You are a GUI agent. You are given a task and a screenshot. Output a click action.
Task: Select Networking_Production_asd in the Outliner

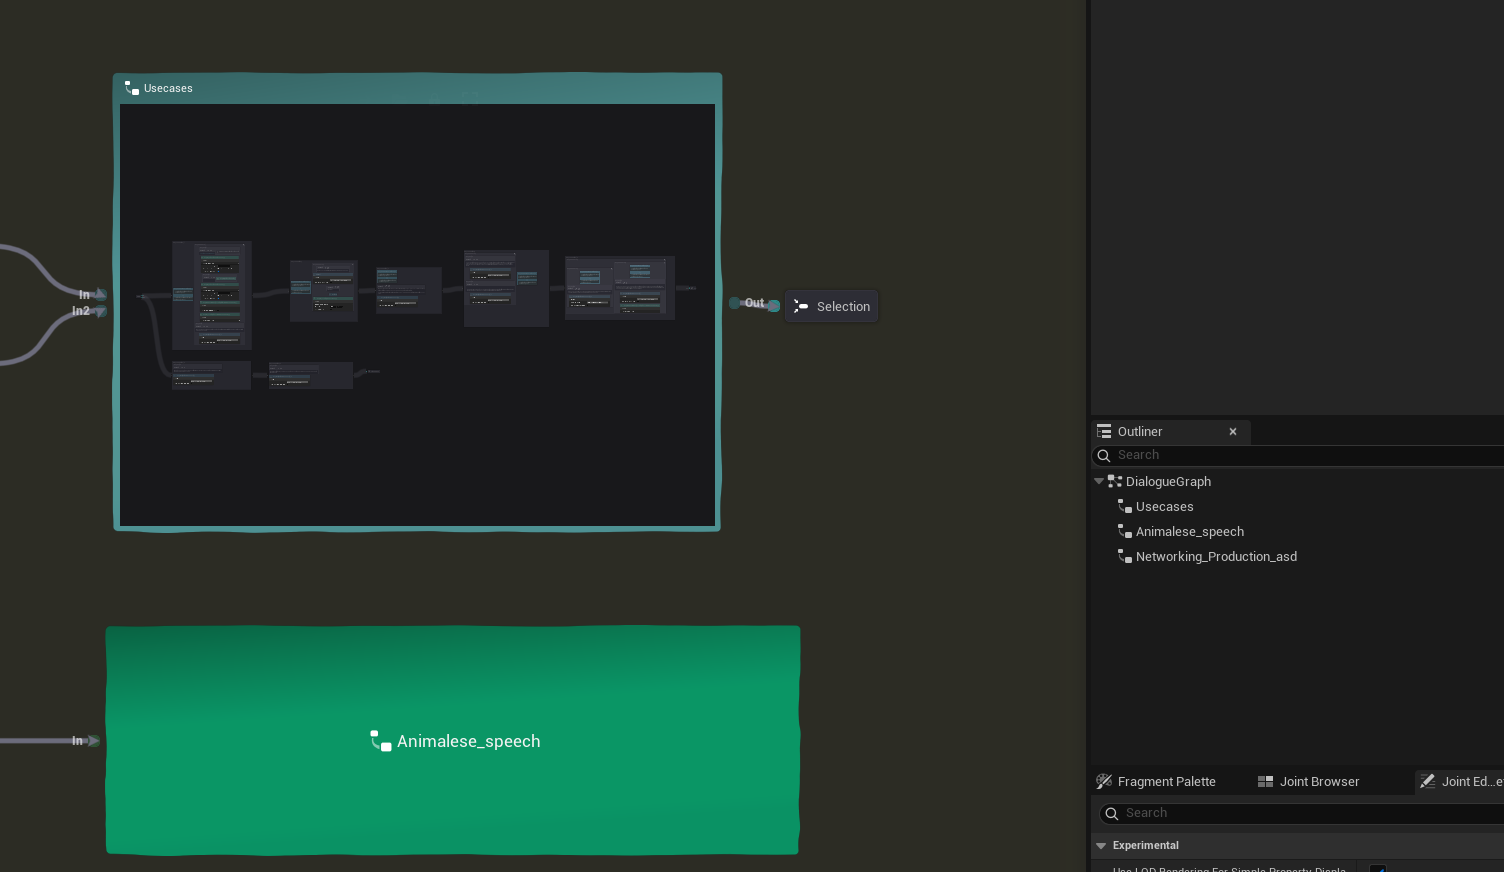click(x=1216, y=557)
